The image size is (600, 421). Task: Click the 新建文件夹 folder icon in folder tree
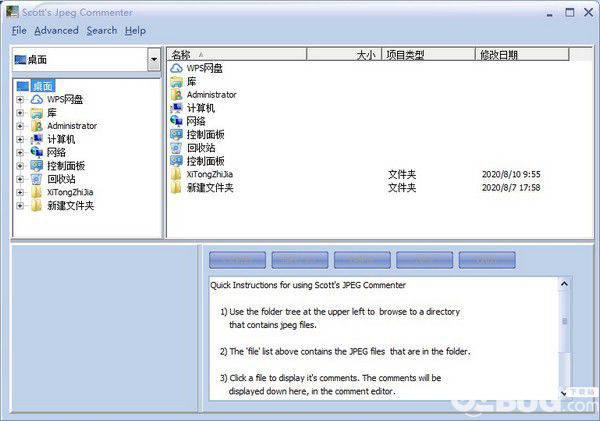[x=37, y=206]
